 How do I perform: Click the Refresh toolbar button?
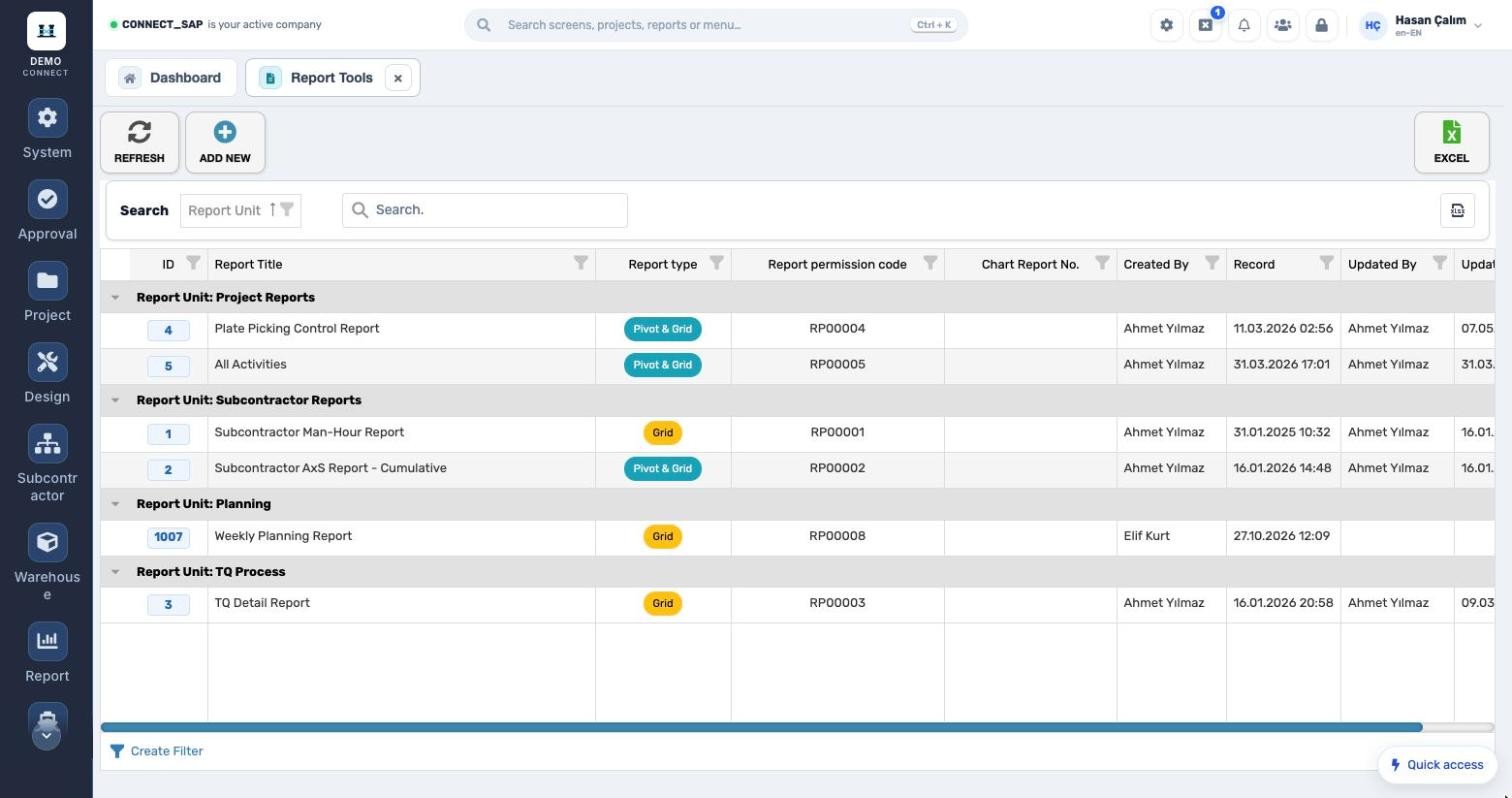click(x=139, y=142)
